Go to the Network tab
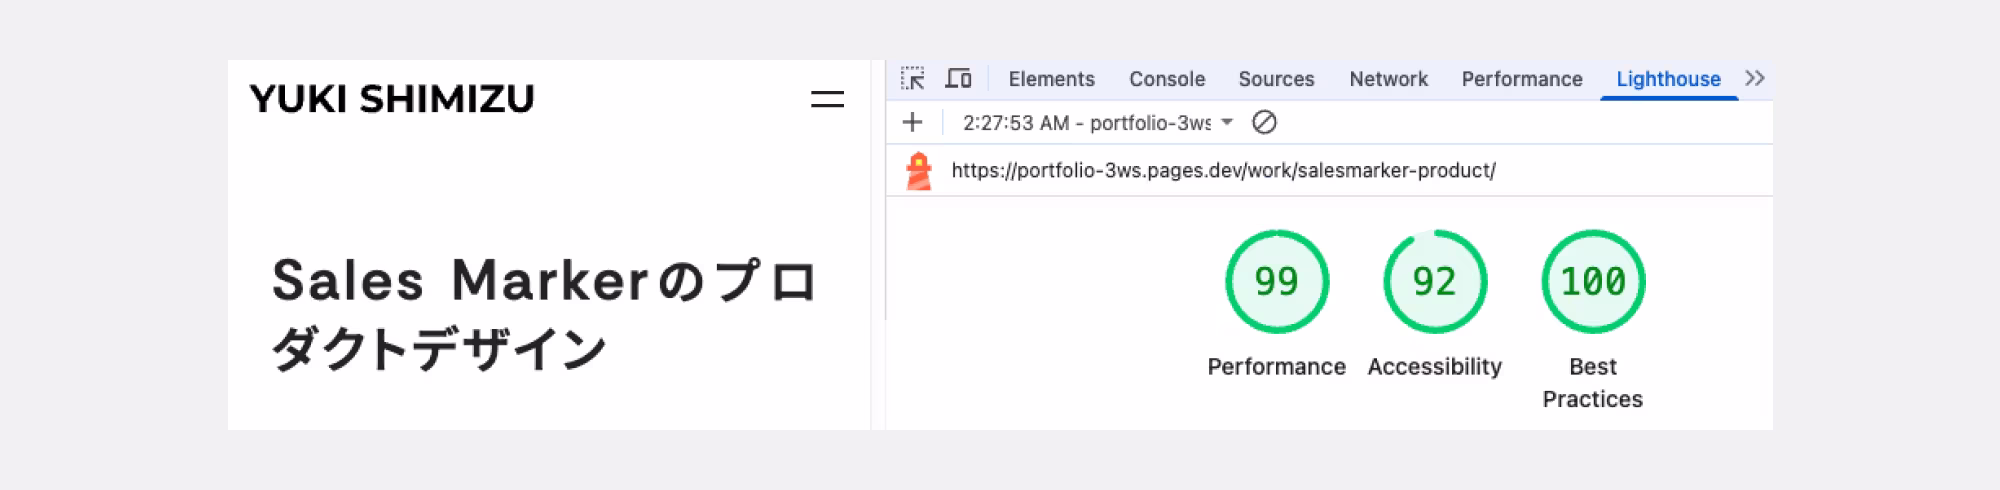 pos(1388,79)
